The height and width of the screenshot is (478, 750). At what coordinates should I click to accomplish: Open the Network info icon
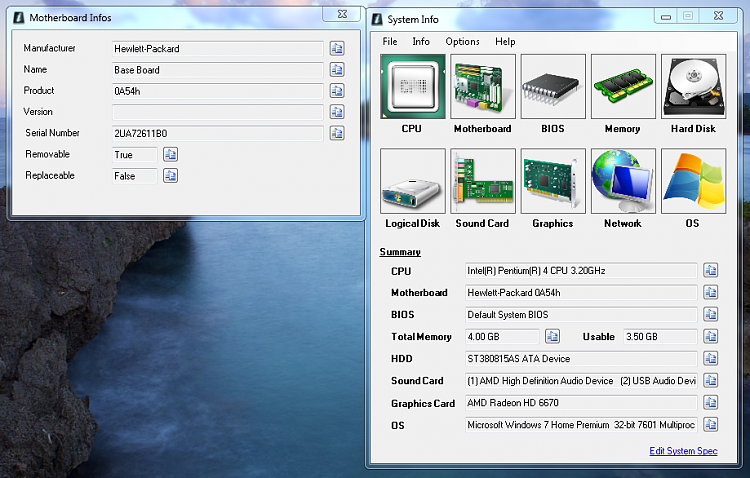coord(623,181)
